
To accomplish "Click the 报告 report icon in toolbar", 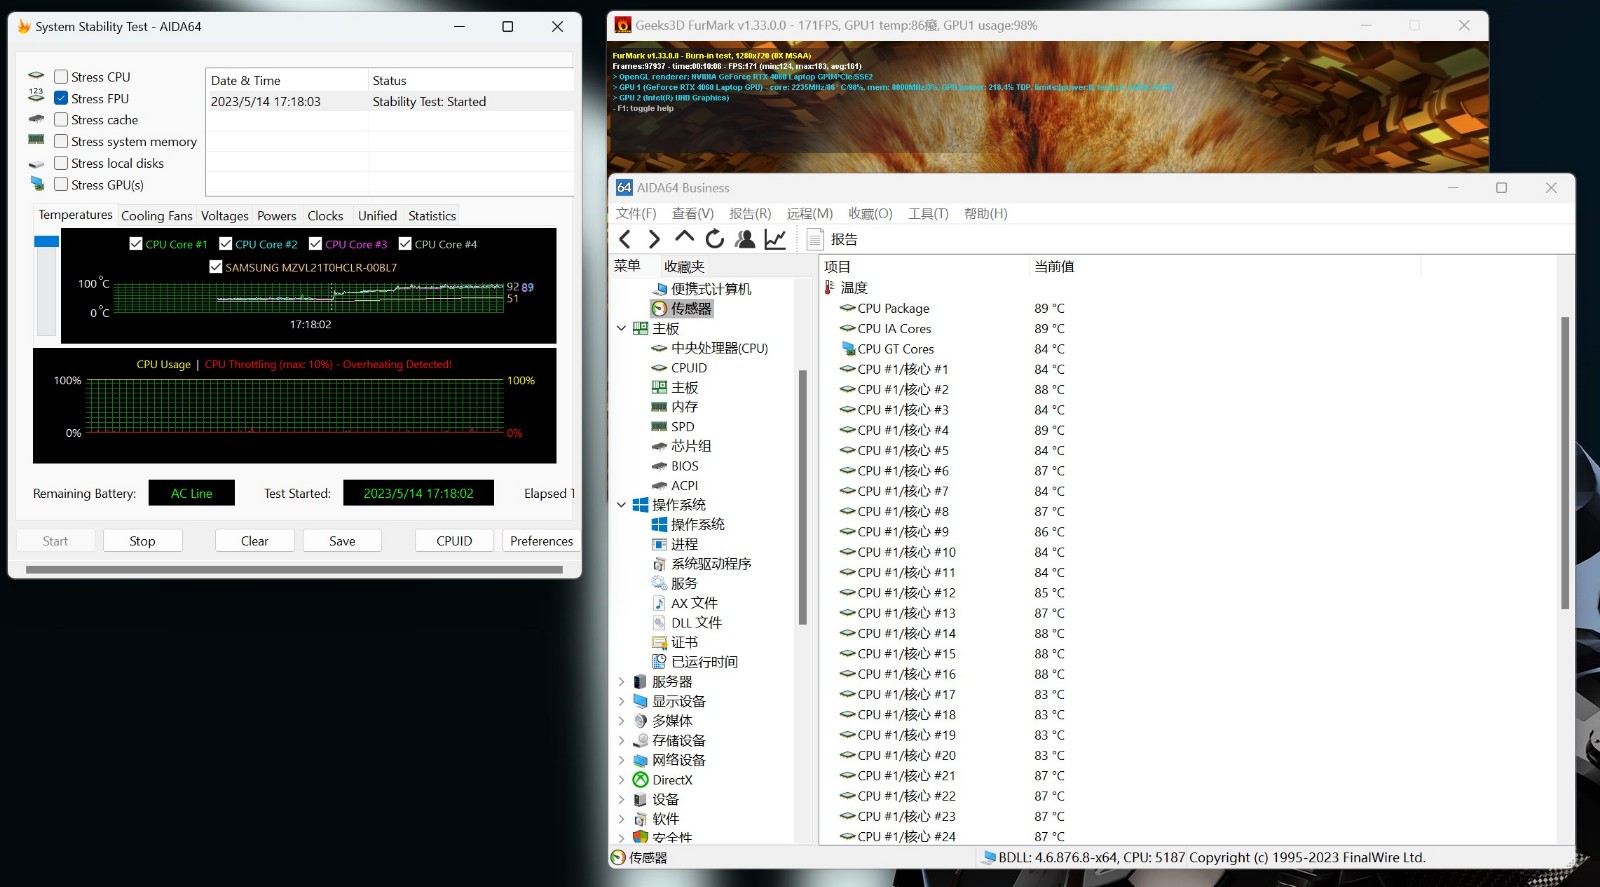I will click(x=815, y=239).
